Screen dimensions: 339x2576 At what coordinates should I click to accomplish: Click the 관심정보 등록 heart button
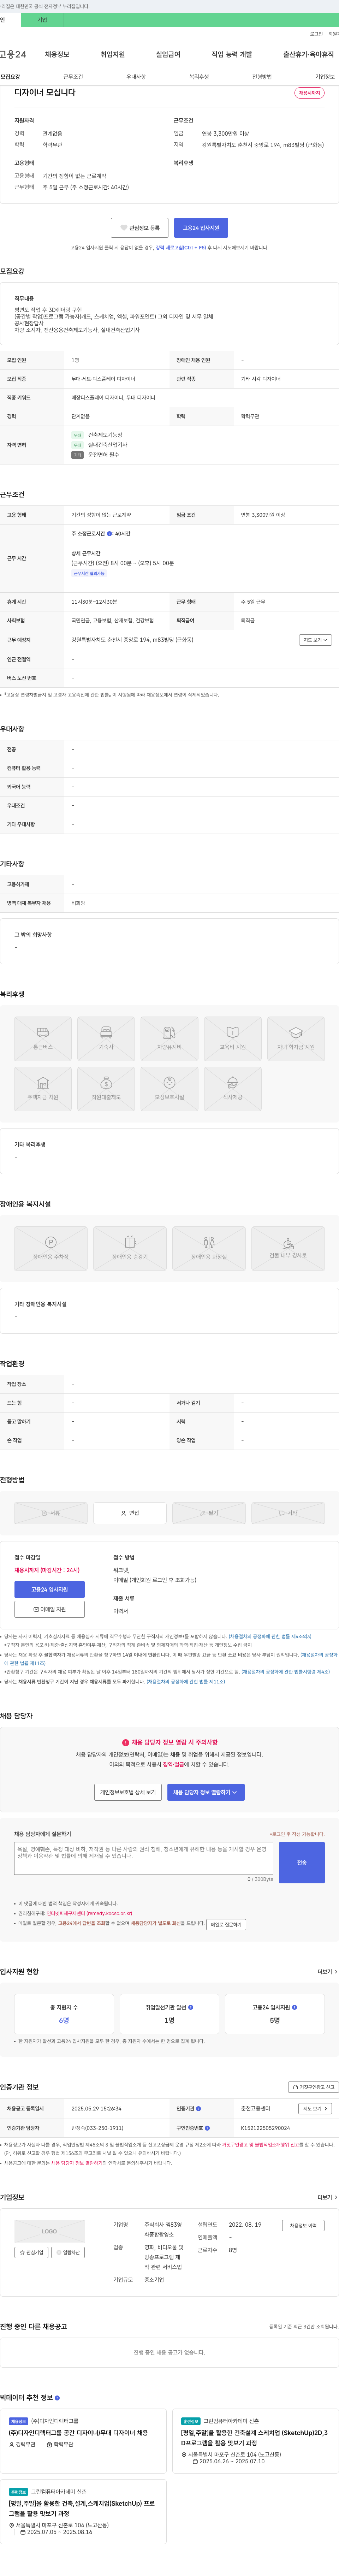[139, 228]
